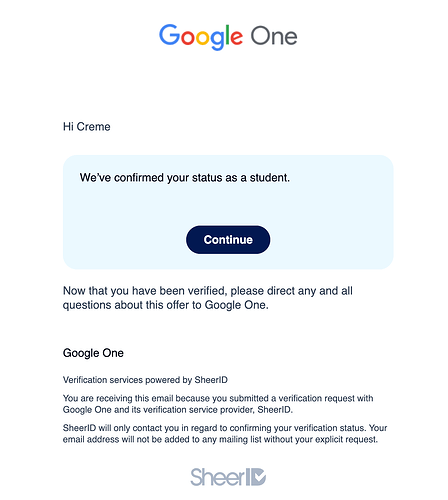Click the Continue button
Screen dimensions: 448x500
coord(228,240)
